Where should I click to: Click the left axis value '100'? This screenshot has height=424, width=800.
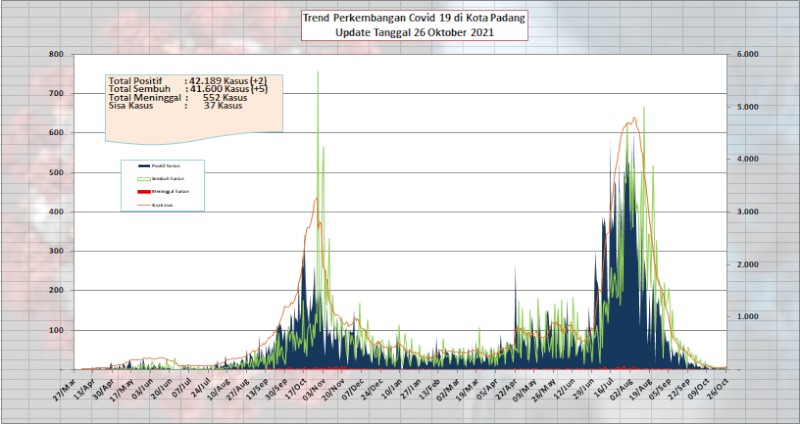click(x=56, y=330)
